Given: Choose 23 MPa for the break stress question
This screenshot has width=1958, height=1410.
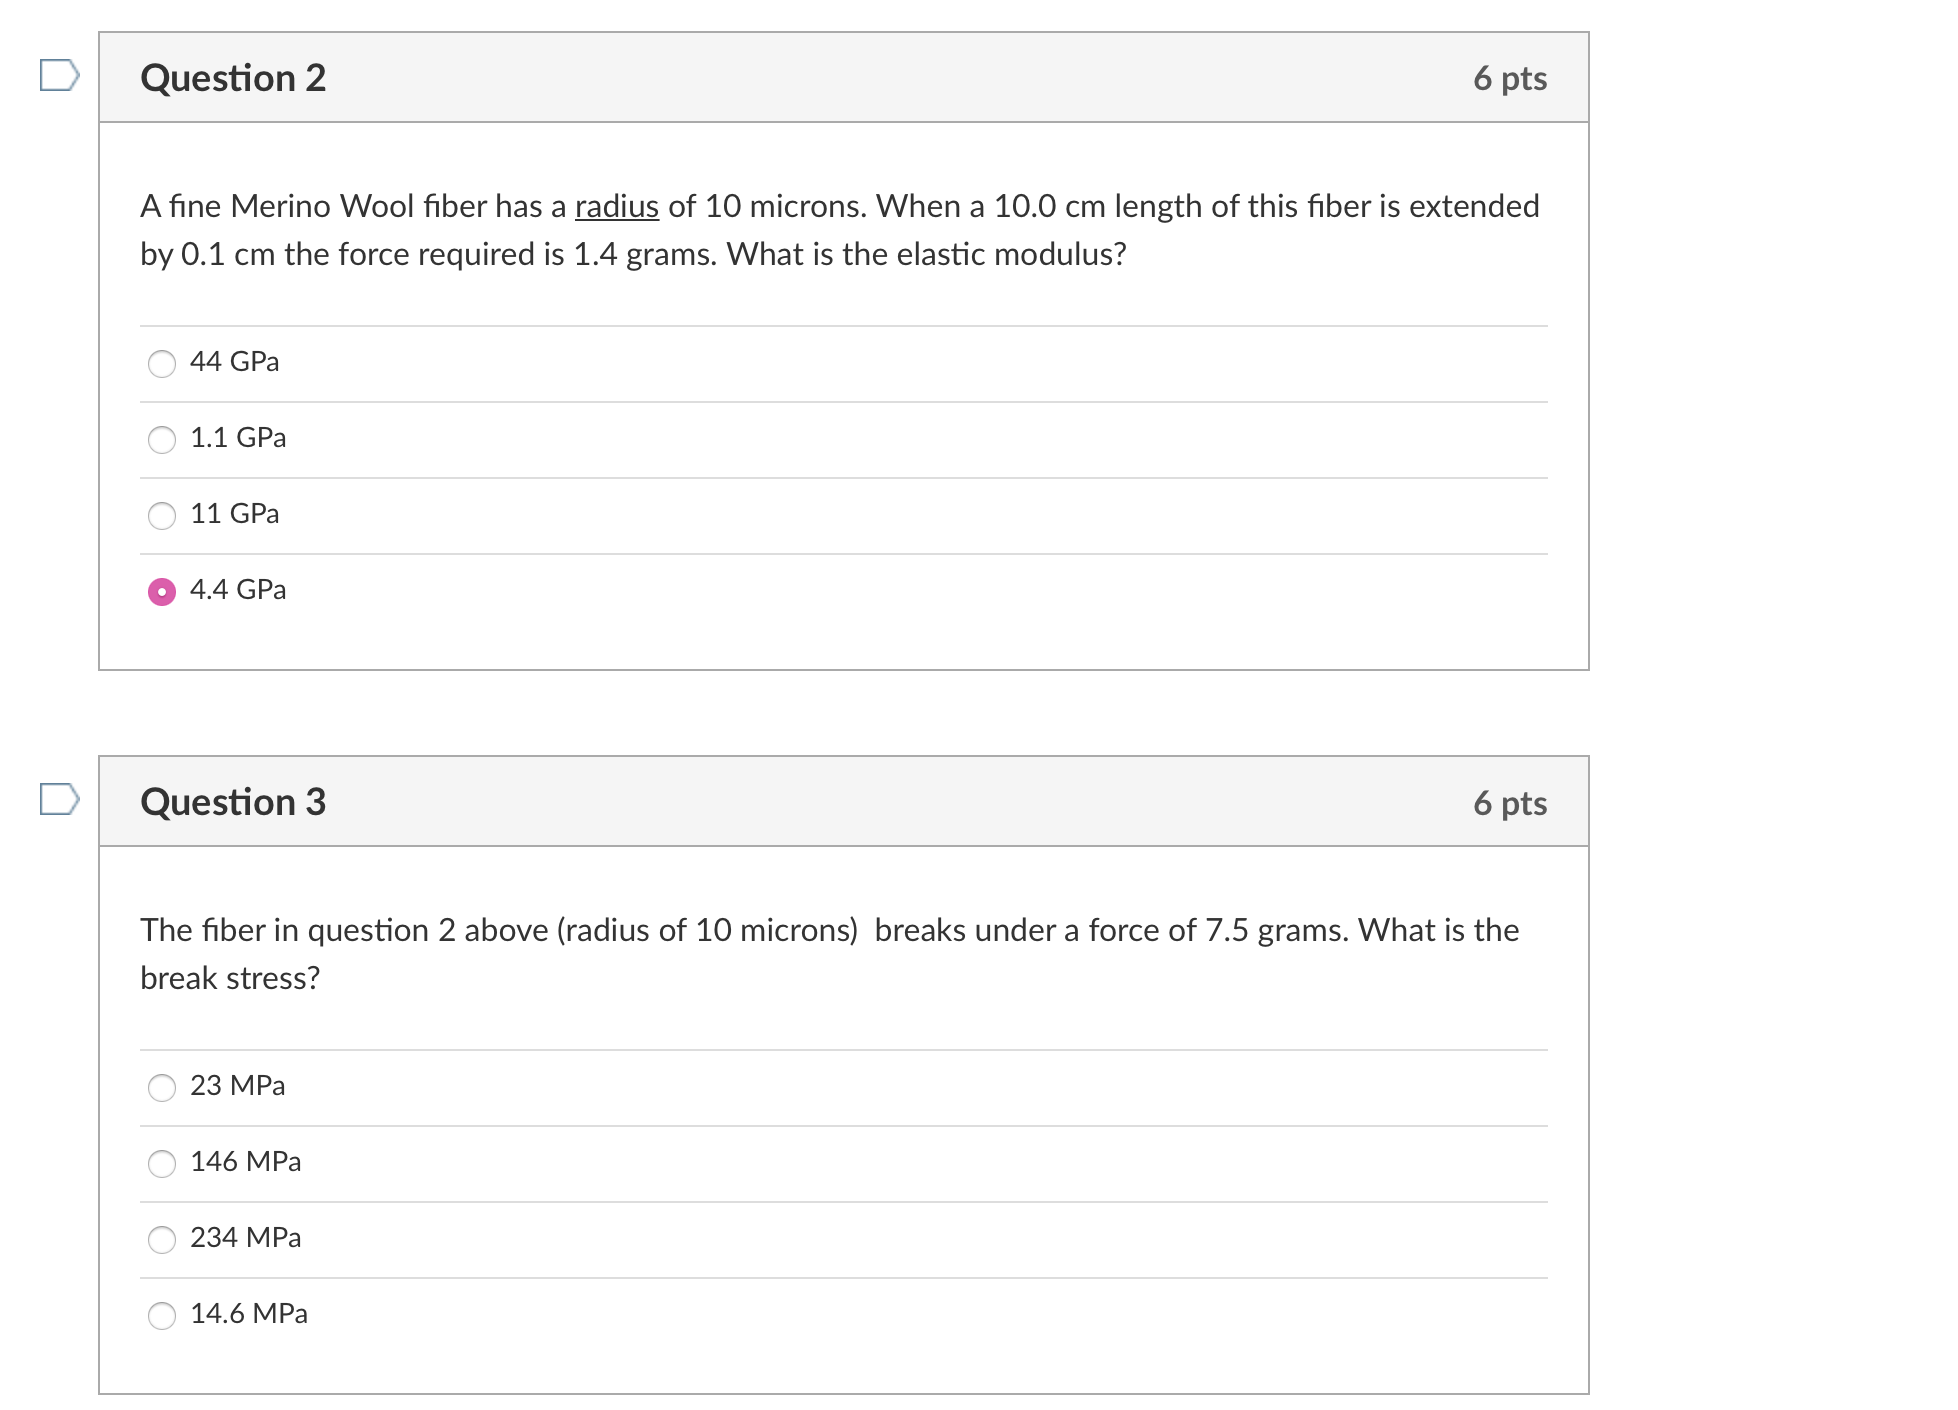Looking at the screenshot, I should tap(162, 1088).
